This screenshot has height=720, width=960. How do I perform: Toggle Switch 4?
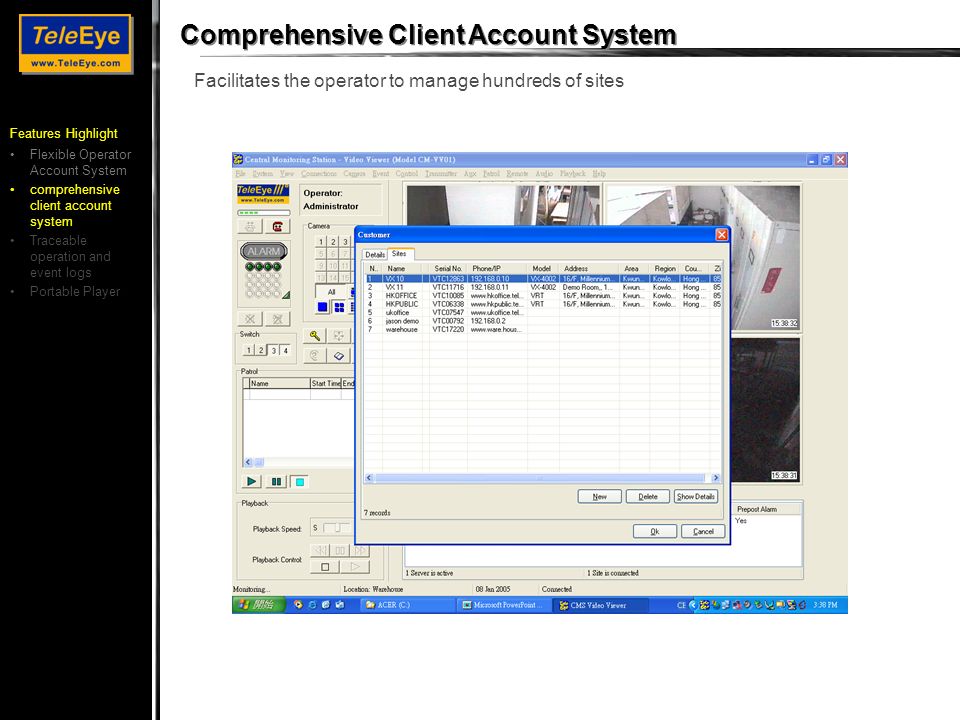point(285,350)
